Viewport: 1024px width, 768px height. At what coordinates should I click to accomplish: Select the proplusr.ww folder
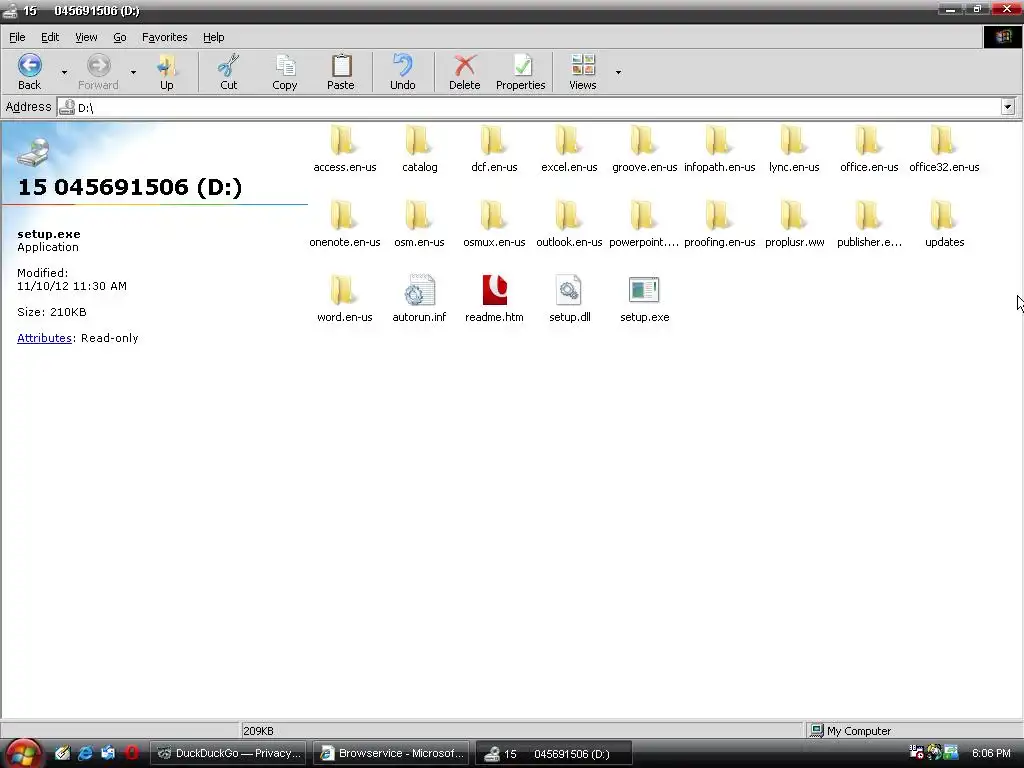(x=793, y=224)
